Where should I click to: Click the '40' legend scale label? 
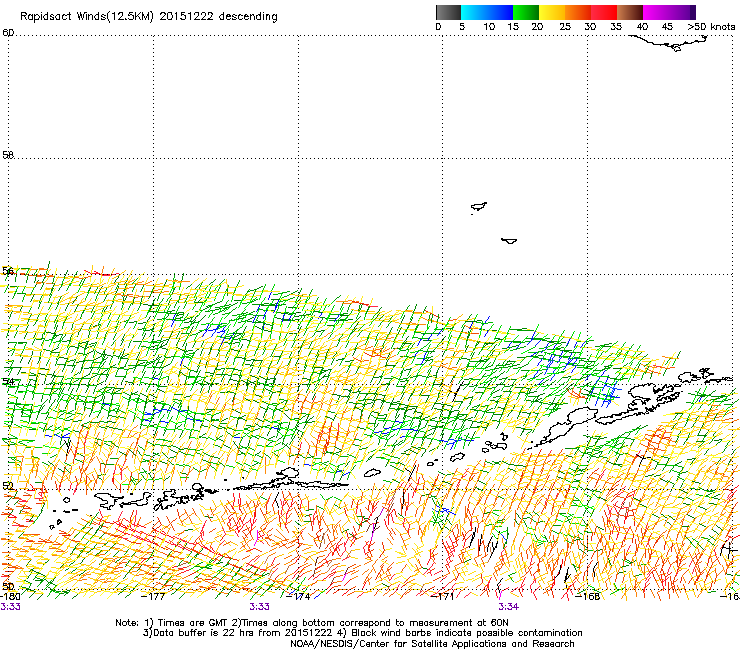[642, 27]
